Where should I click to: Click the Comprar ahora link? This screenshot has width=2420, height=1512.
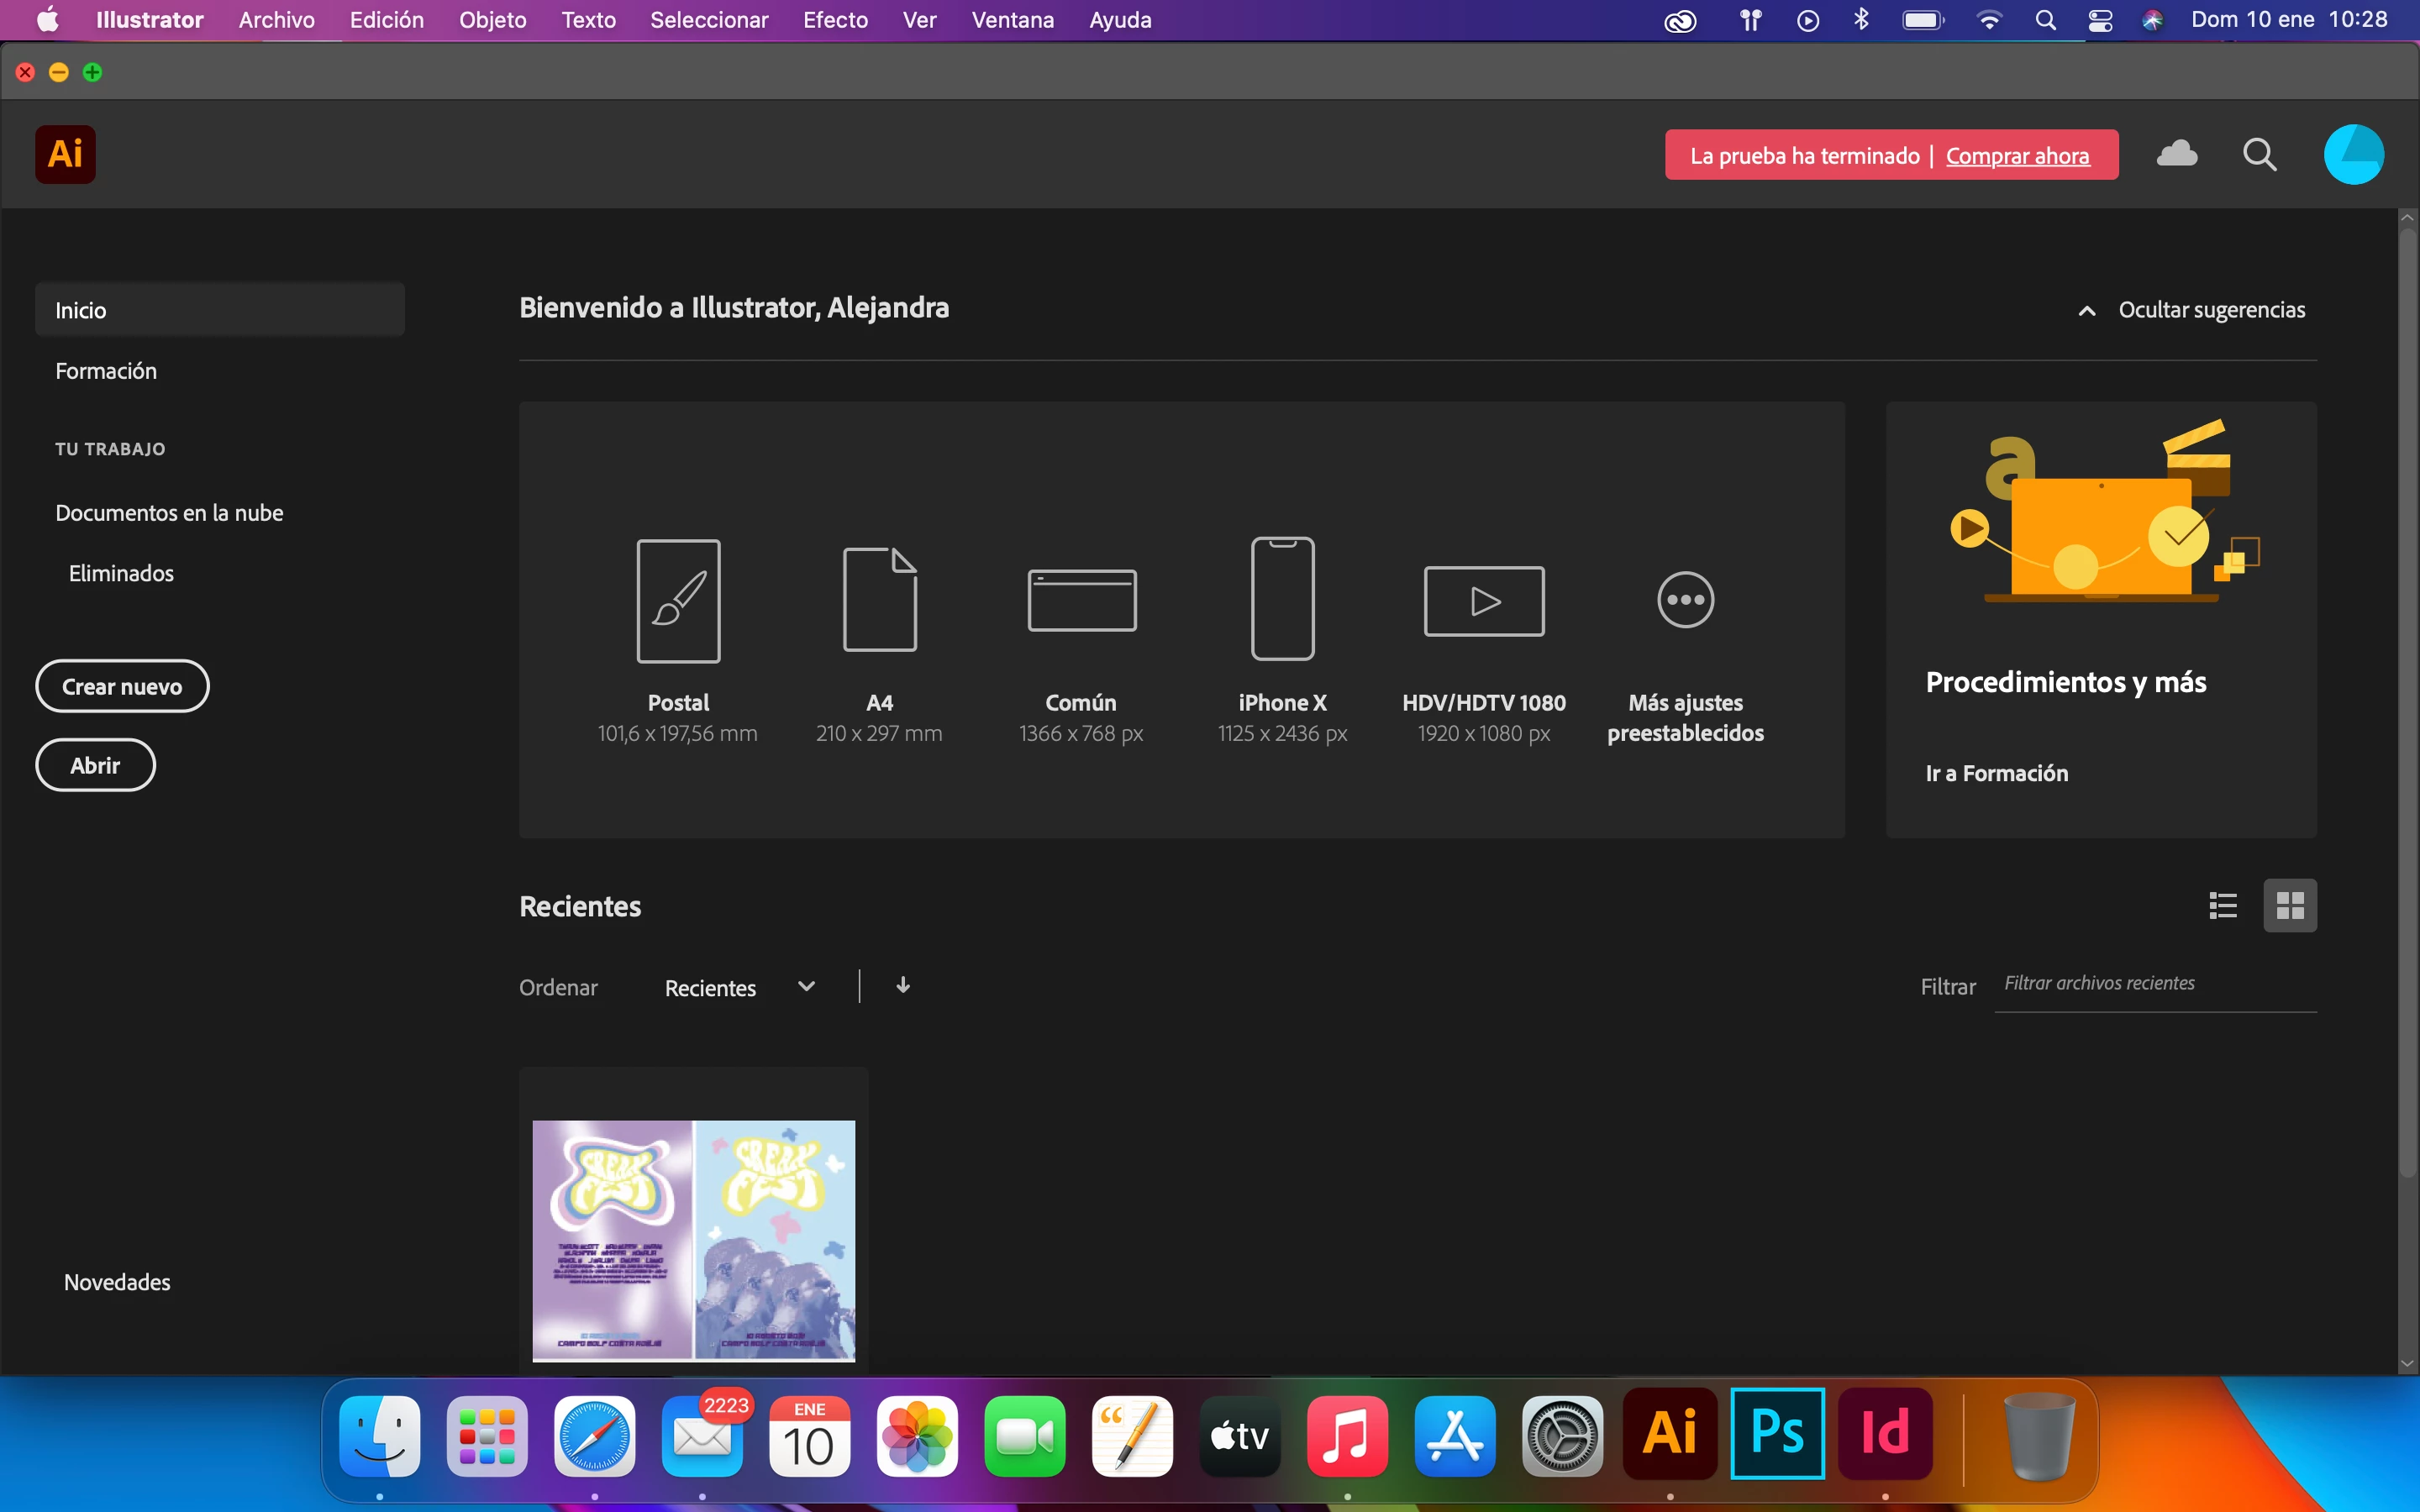pos(2016,156)
